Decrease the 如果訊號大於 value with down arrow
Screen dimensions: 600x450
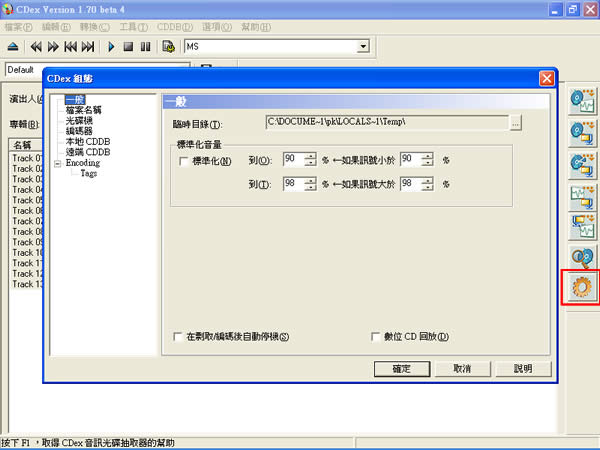click(x=427, y=187)
